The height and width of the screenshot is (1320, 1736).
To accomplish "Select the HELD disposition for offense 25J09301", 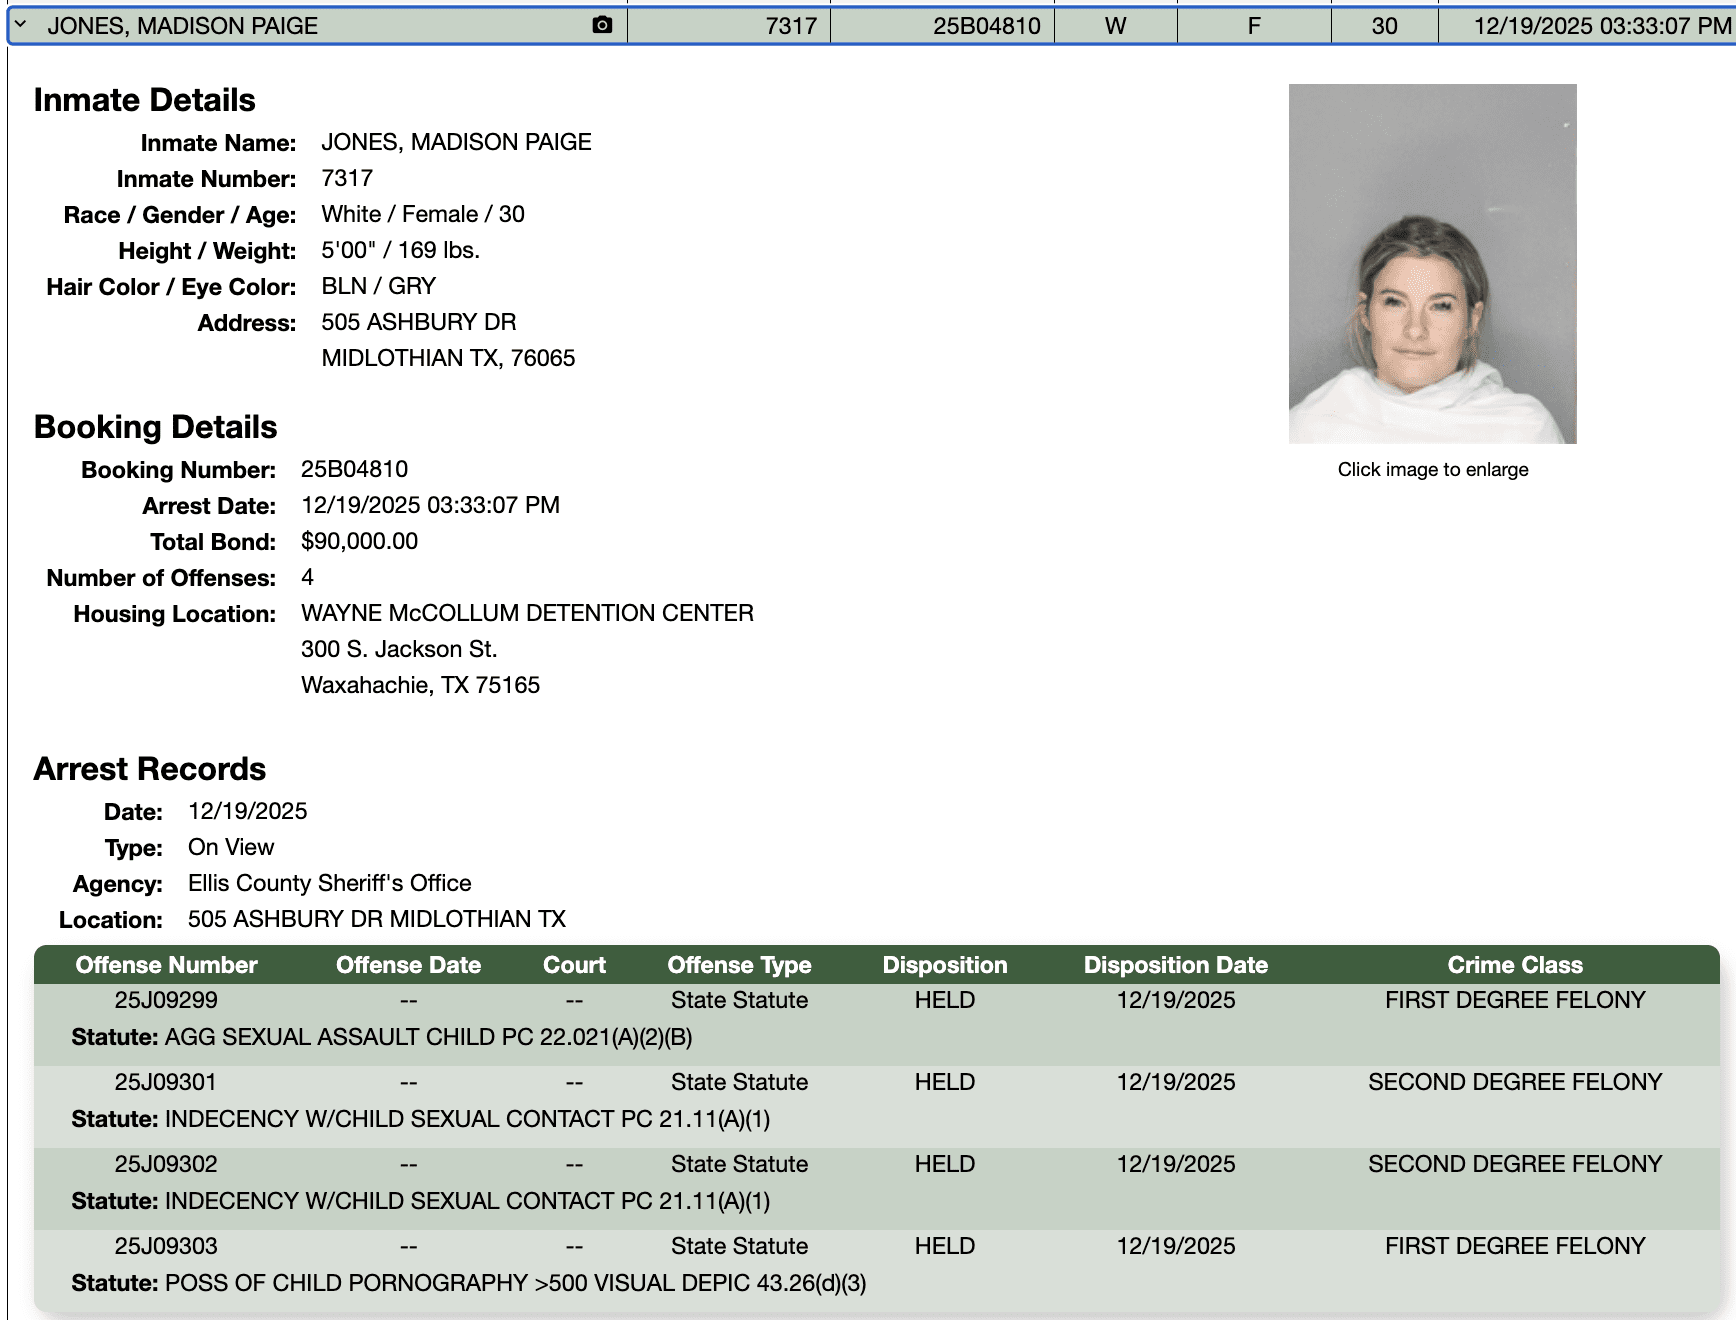I will pos(944,1081).
